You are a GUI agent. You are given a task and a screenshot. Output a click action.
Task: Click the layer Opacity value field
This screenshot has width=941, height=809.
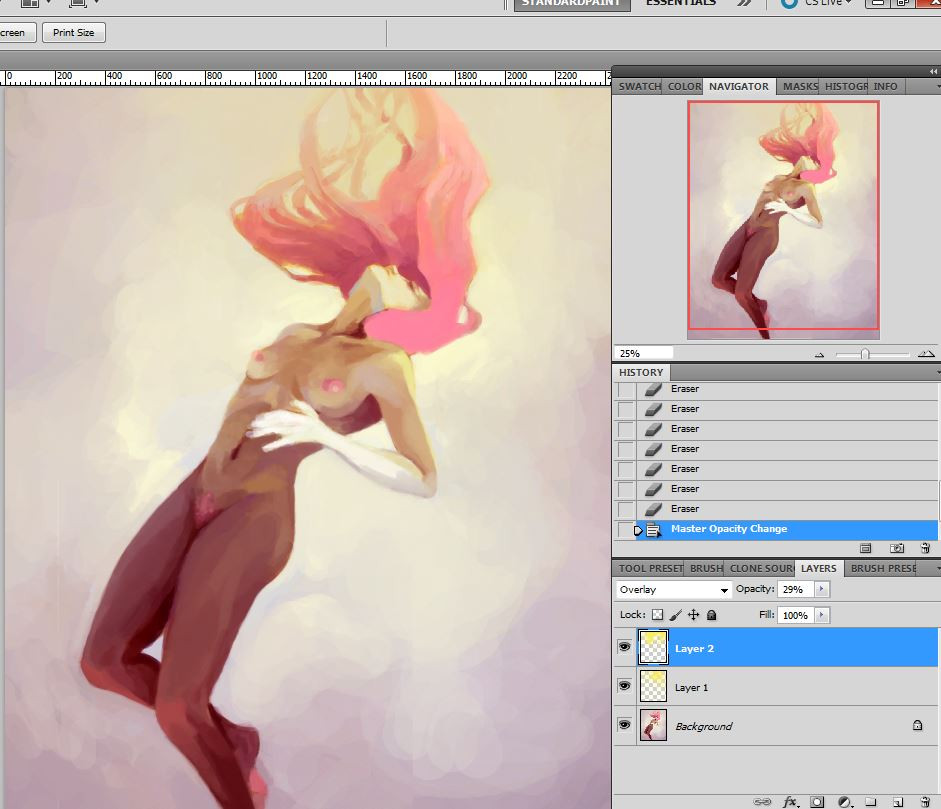[x=796, y=589]
